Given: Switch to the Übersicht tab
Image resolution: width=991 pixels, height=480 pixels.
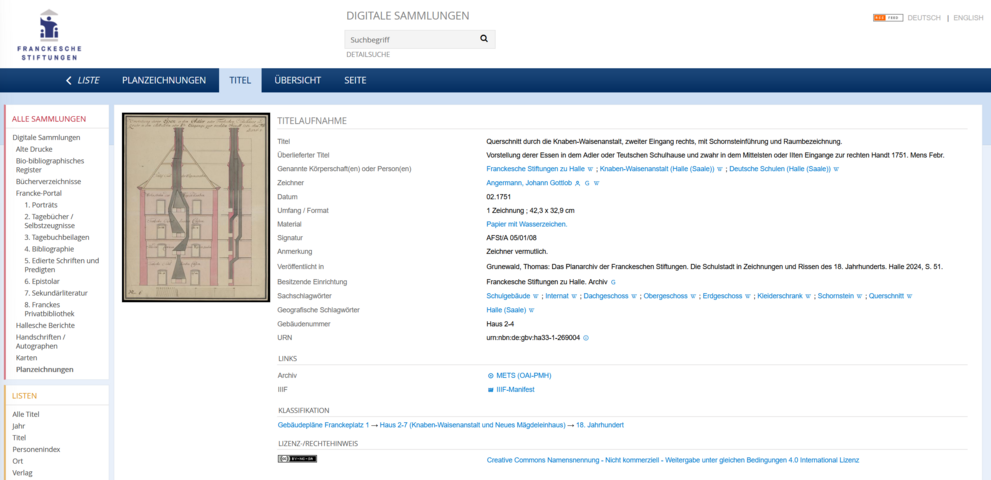Looking at the screenshot, I should pos(297,80).
